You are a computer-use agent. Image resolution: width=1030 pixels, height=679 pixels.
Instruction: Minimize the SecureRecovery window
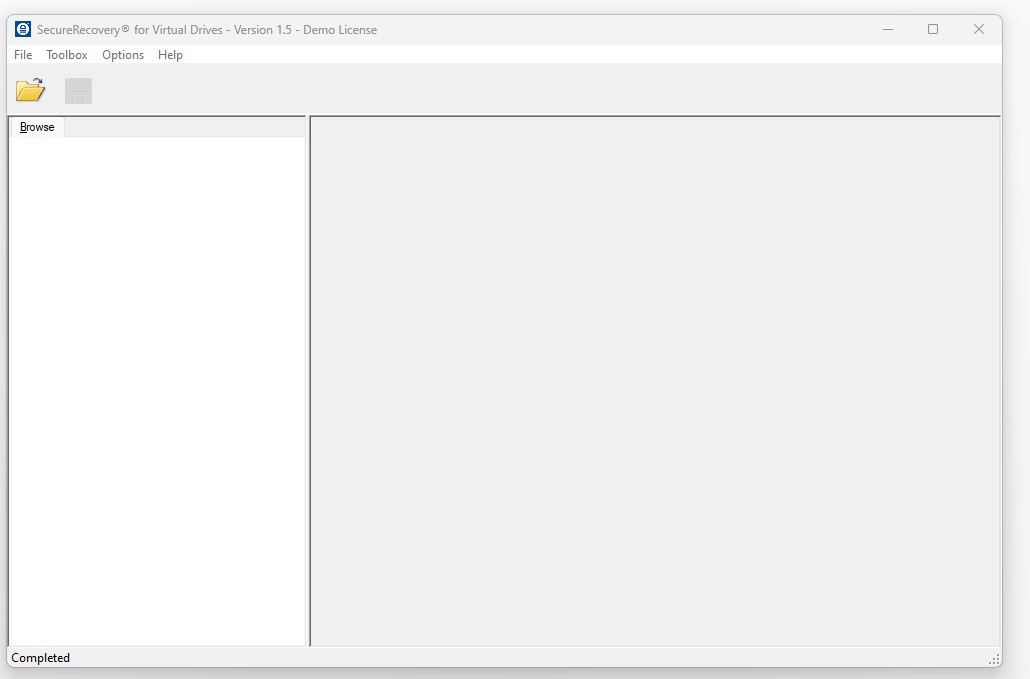tap(888, 29)
